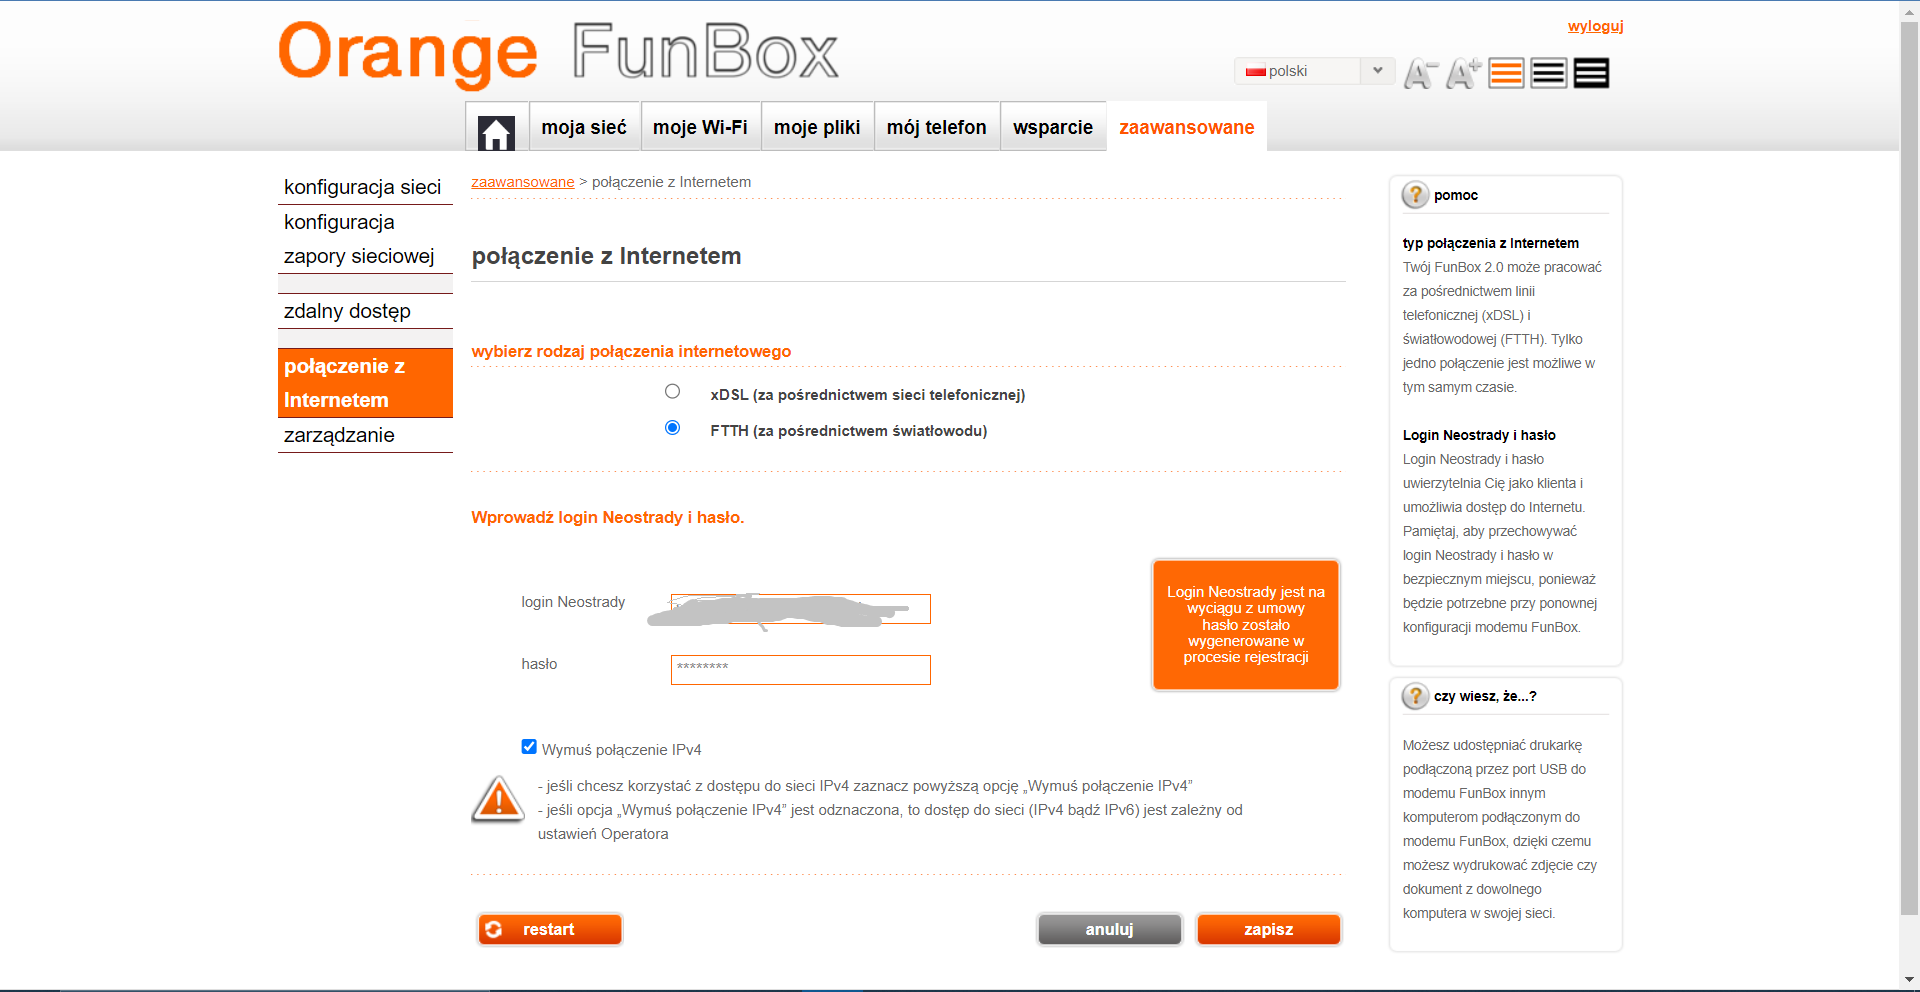
Task: Open 'zdalny dostęp' in sidebar
Action: [x=365, y=311]
